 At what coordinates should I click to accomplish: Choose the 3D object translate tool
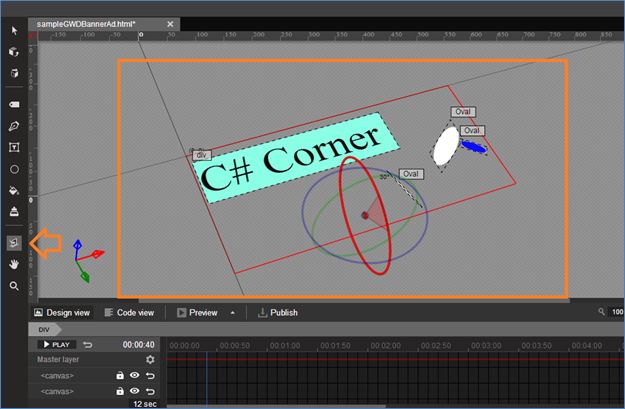pyautogui.click(x=14, y=73)
